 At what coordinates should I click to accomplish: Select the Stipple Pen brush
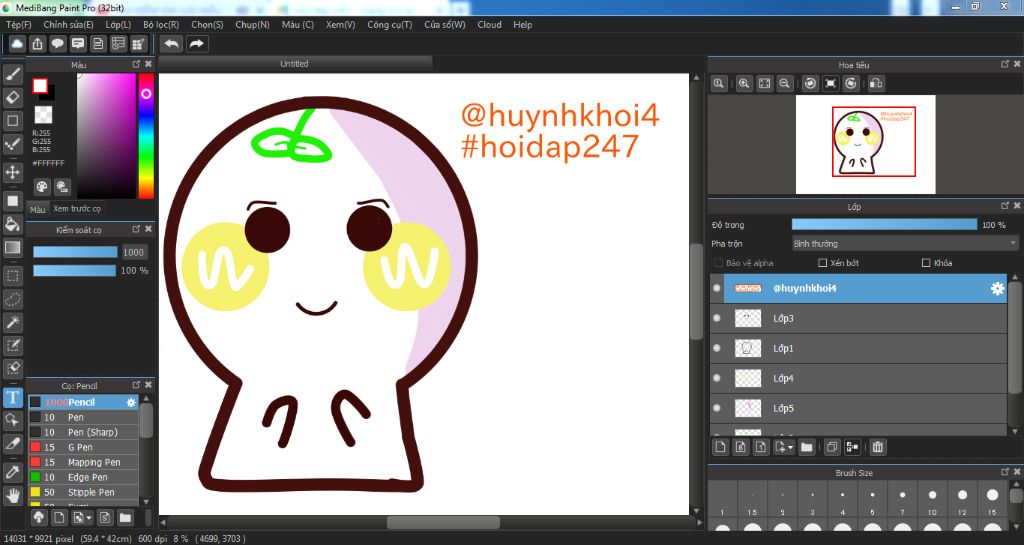[x=83, y=492]
